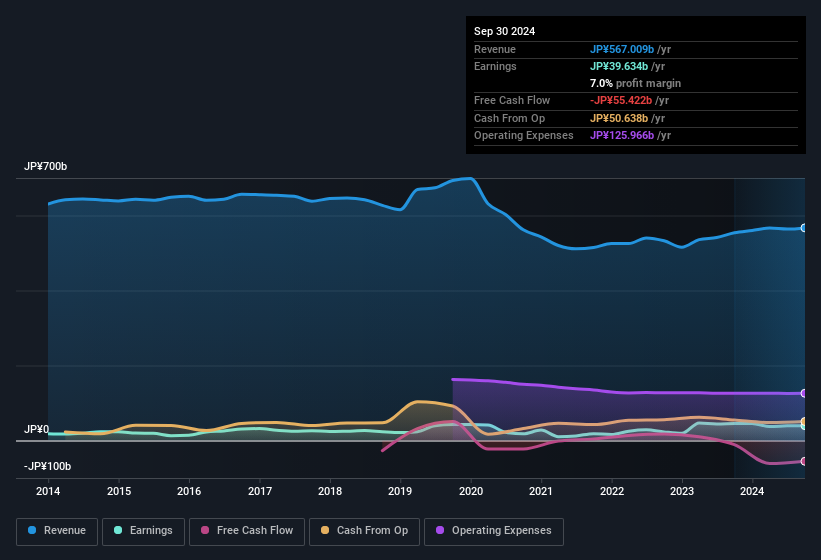This screenshot has height=560, width=821.
Task: Click the Free Cash Flow end marker
Action: pyautogui.click(x=804, y=461)
